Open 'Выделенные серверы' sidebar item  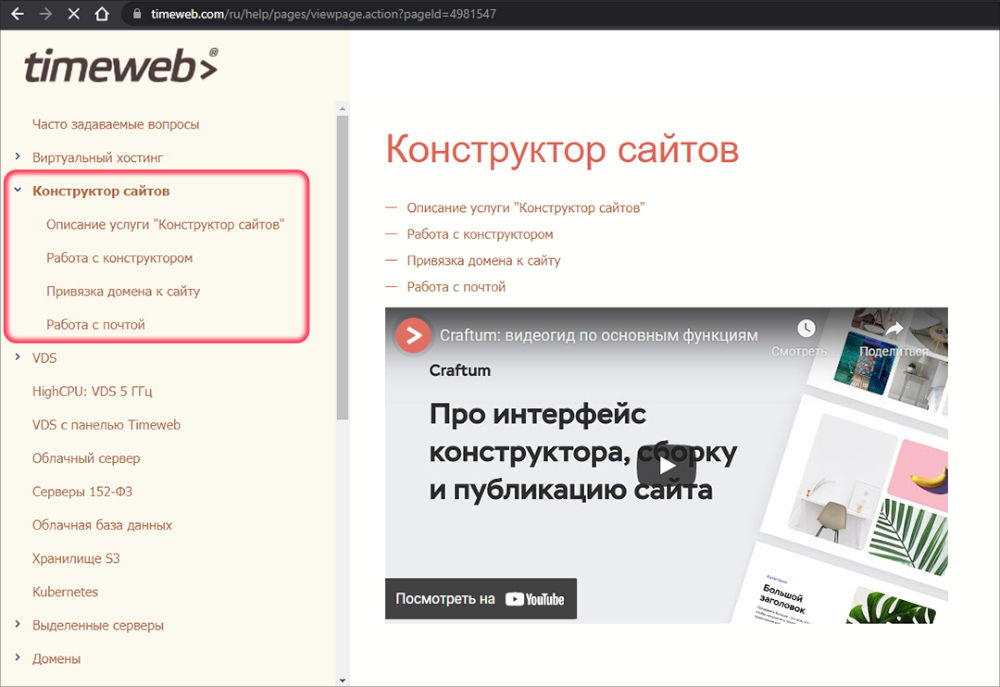98,626
